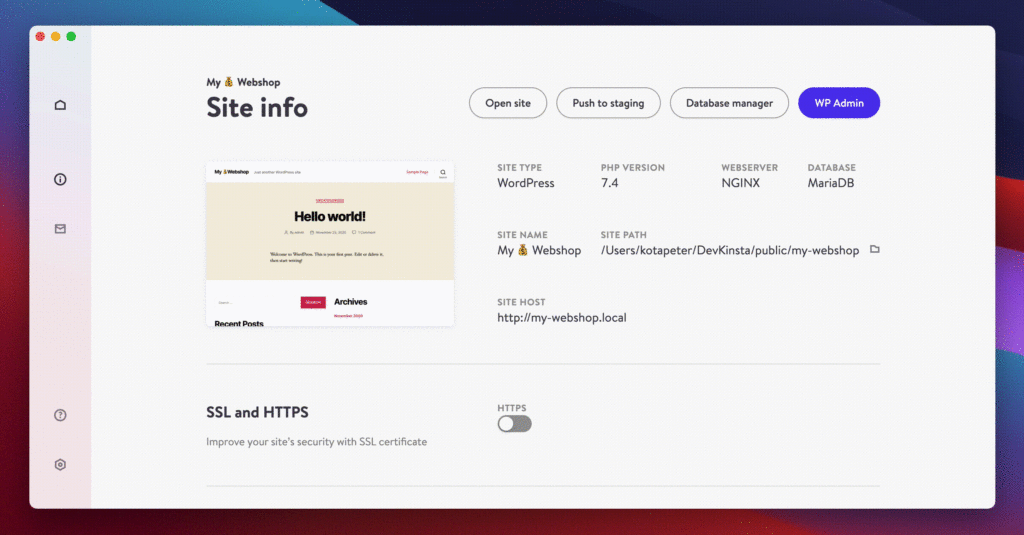Click the WordPress site type value

tap(526, 183)
